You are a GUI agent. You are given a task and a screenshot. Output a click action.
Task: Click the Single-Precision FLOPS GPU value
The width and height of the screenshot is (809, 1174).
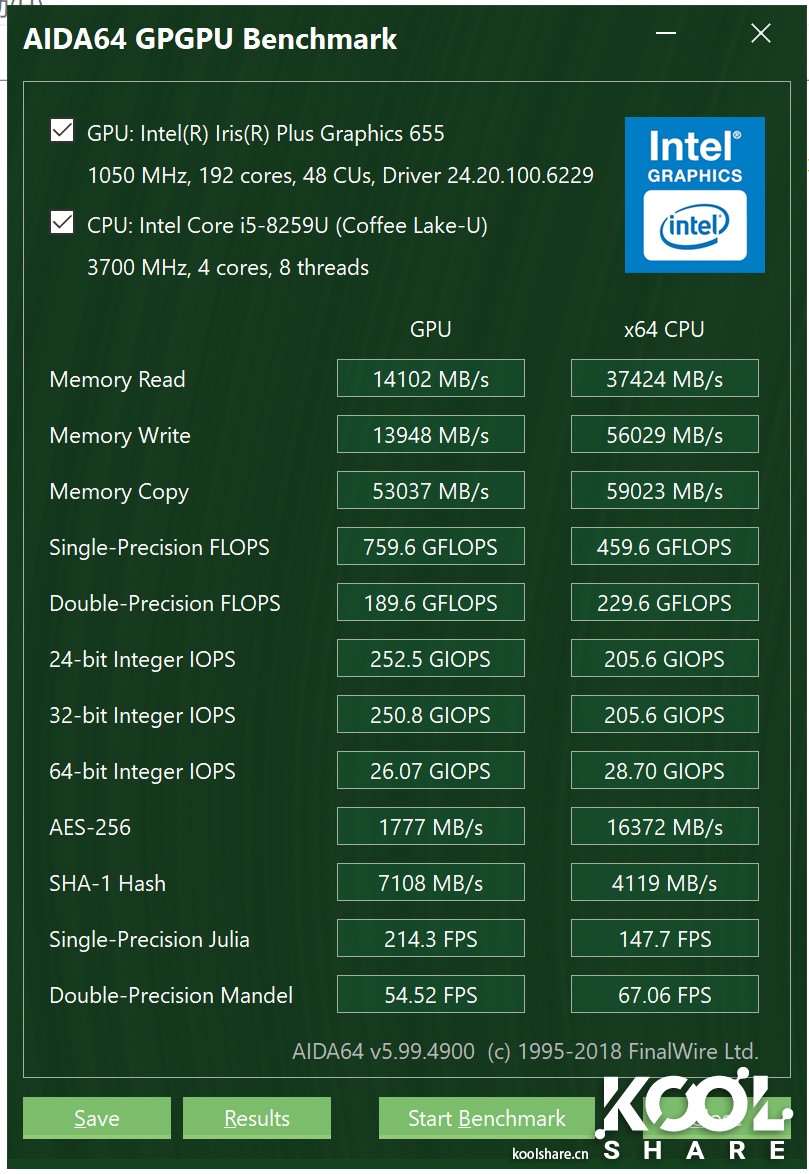click(x=430, y=546)
